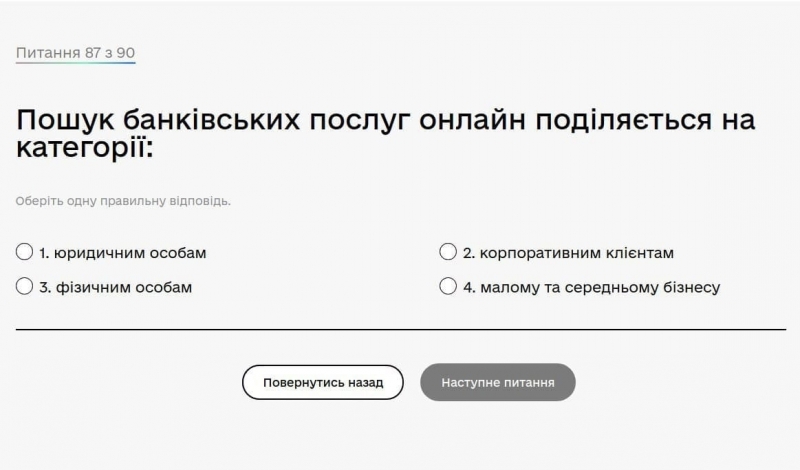Go to next question with "Наступне питання"
Screen dimensions: 800x470
pos(497,382)
